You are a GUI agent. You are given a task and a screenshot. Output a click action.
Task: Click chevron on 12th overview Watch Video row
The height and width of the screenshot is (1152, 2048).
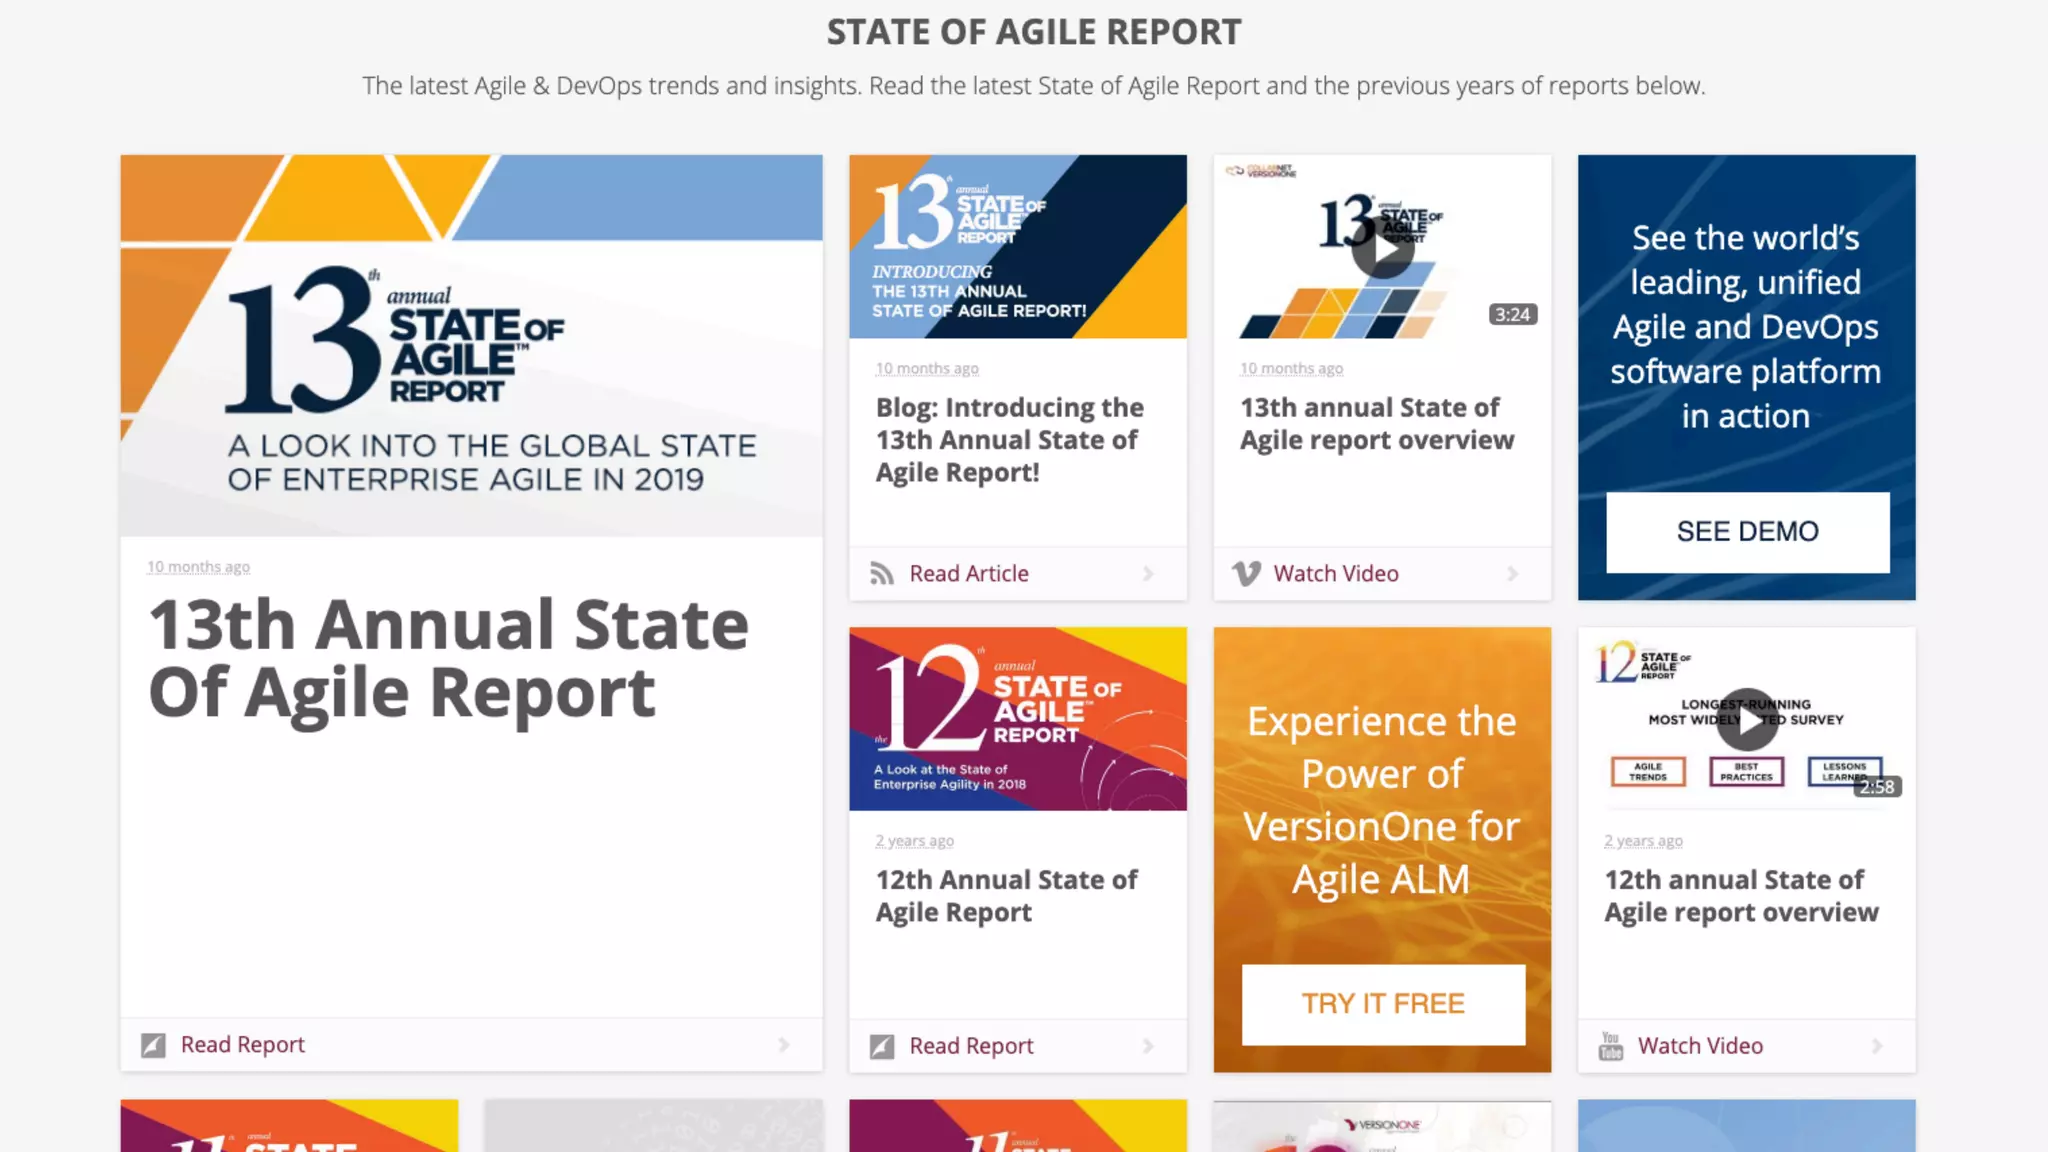coord(1877,1046)
